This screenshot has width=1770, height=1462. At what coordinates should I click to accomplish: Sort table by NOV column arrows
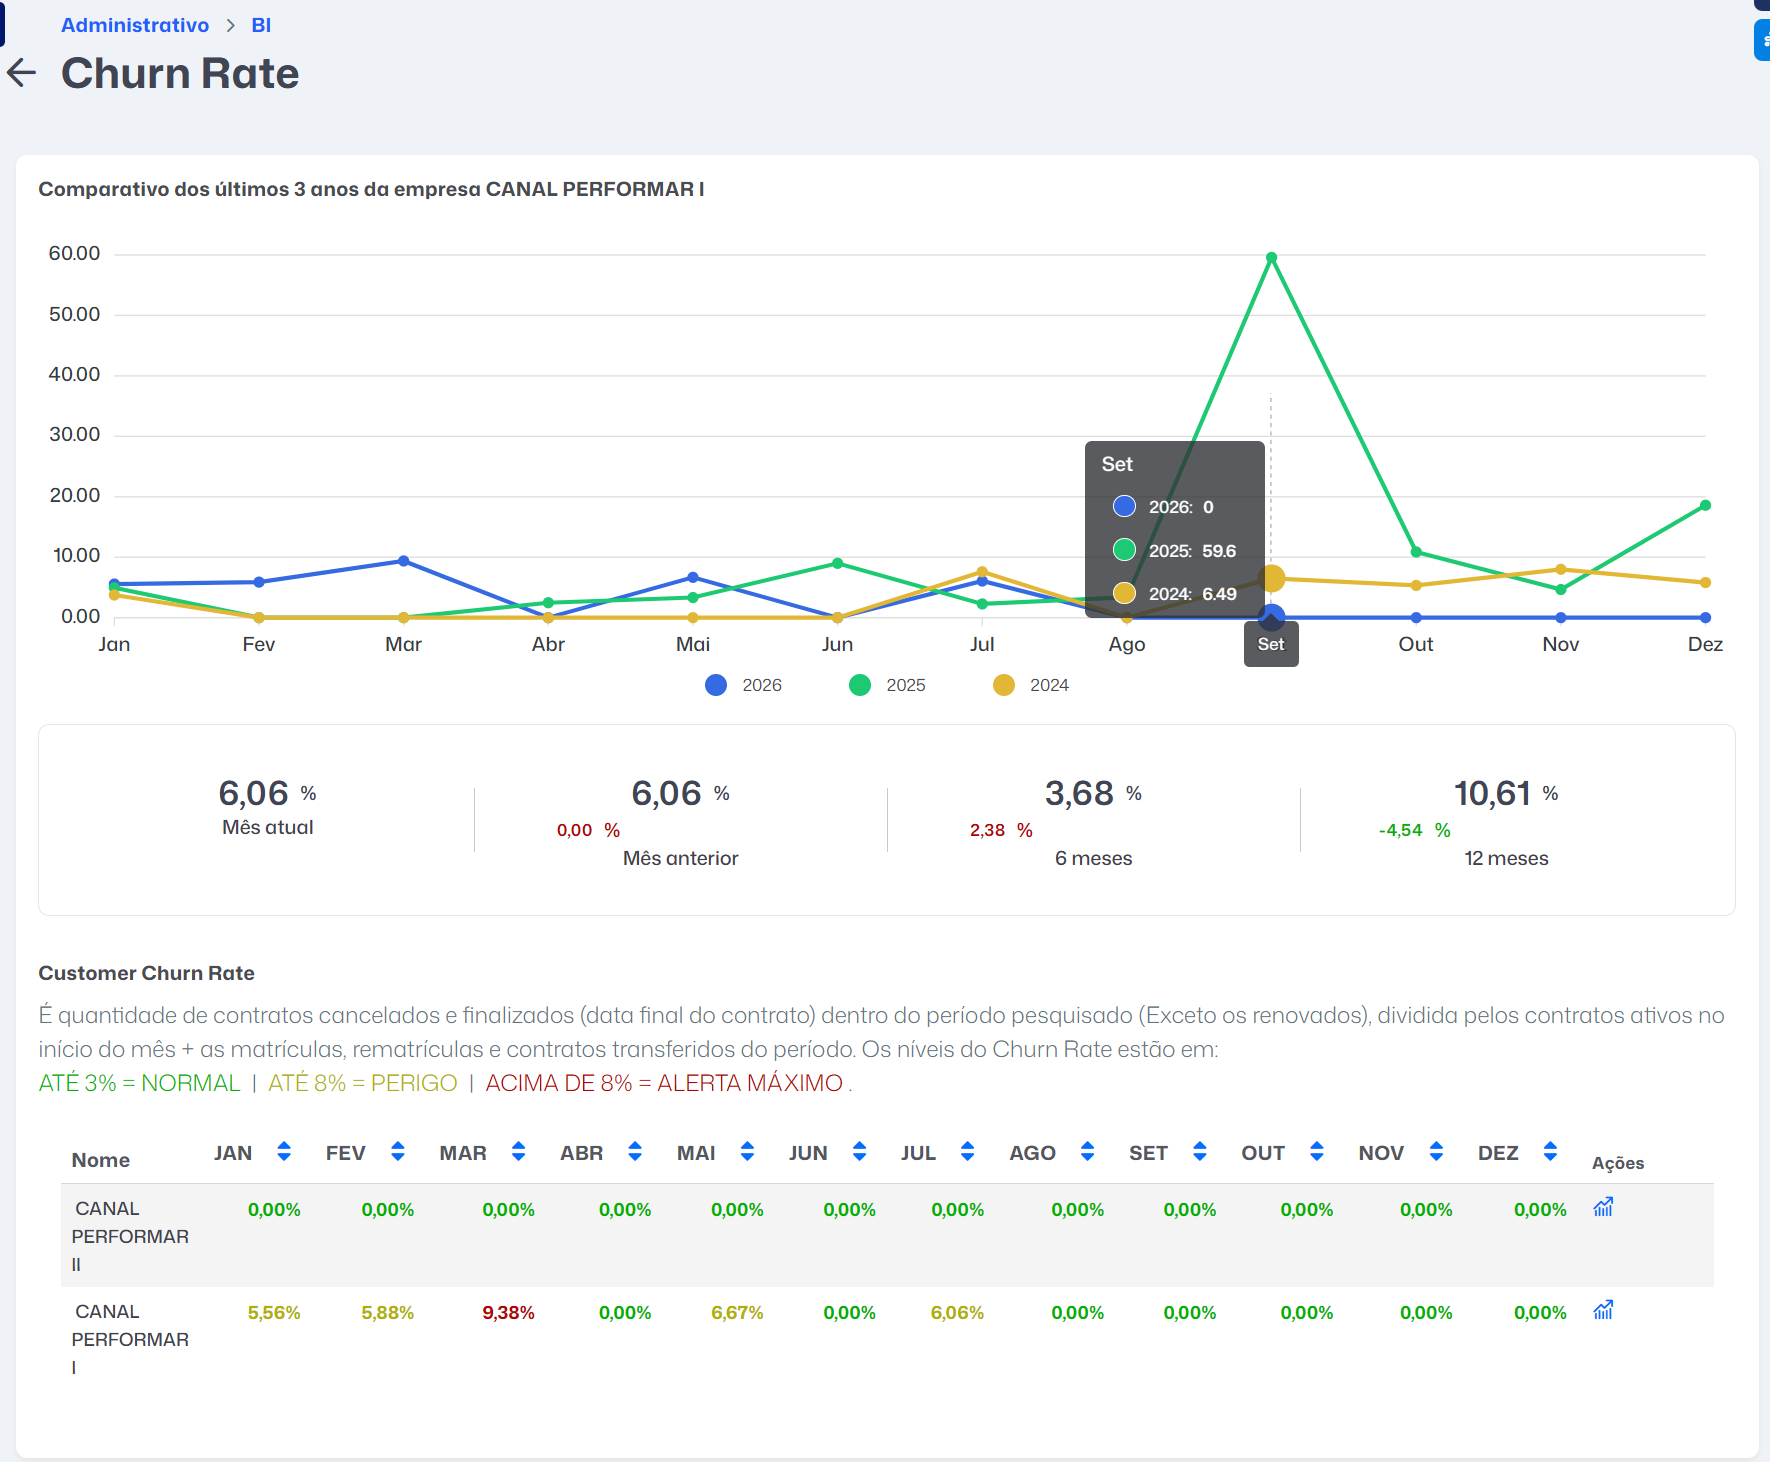tap(1436, 1152)
